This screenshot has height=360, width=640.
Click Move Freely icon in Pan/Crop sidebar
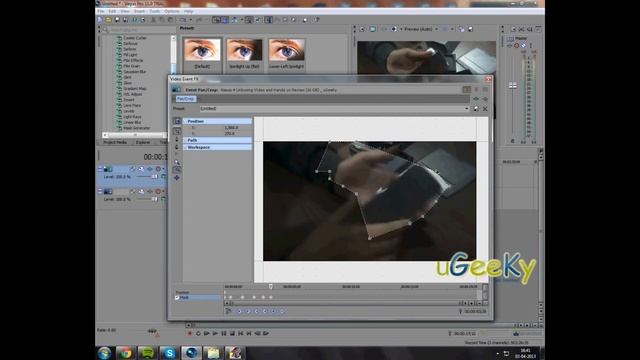(x=177, y=178)
